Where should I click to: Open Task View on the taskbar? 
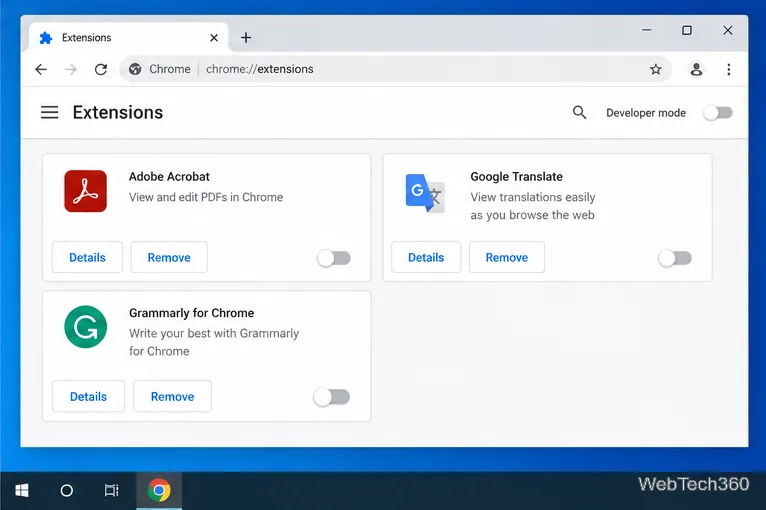point(111,490)
